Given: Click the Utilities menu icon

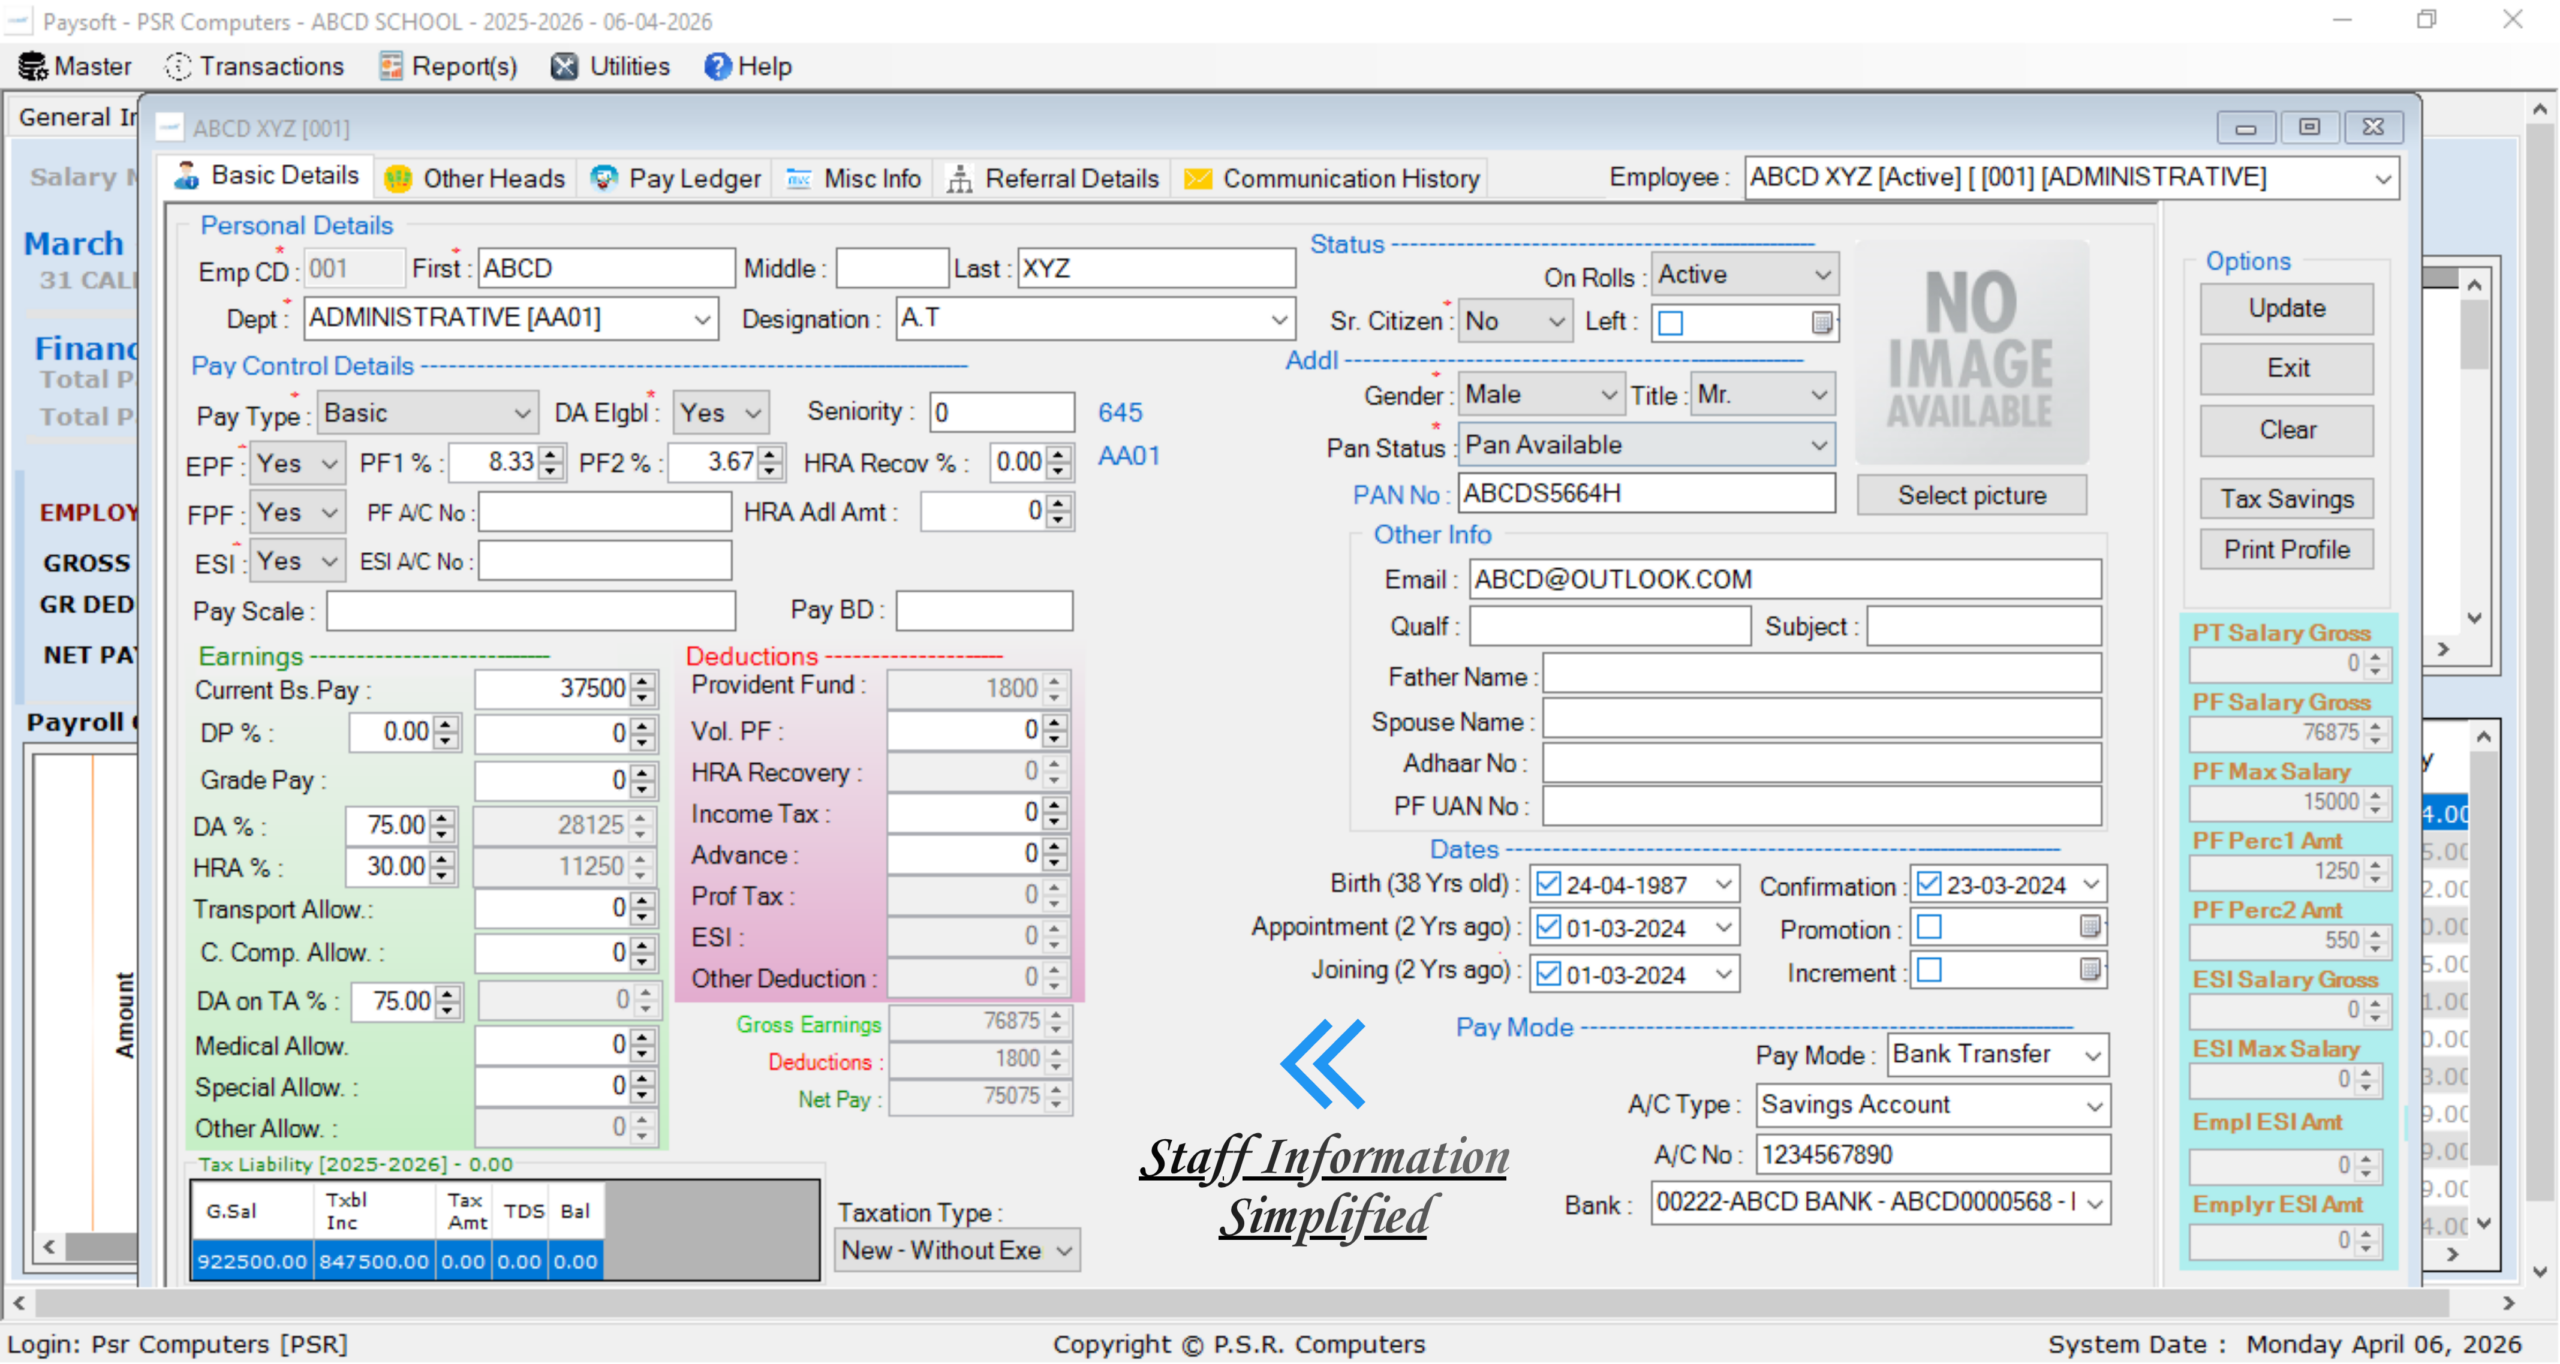Looking at the screenshot, I should tap(565, 67).
